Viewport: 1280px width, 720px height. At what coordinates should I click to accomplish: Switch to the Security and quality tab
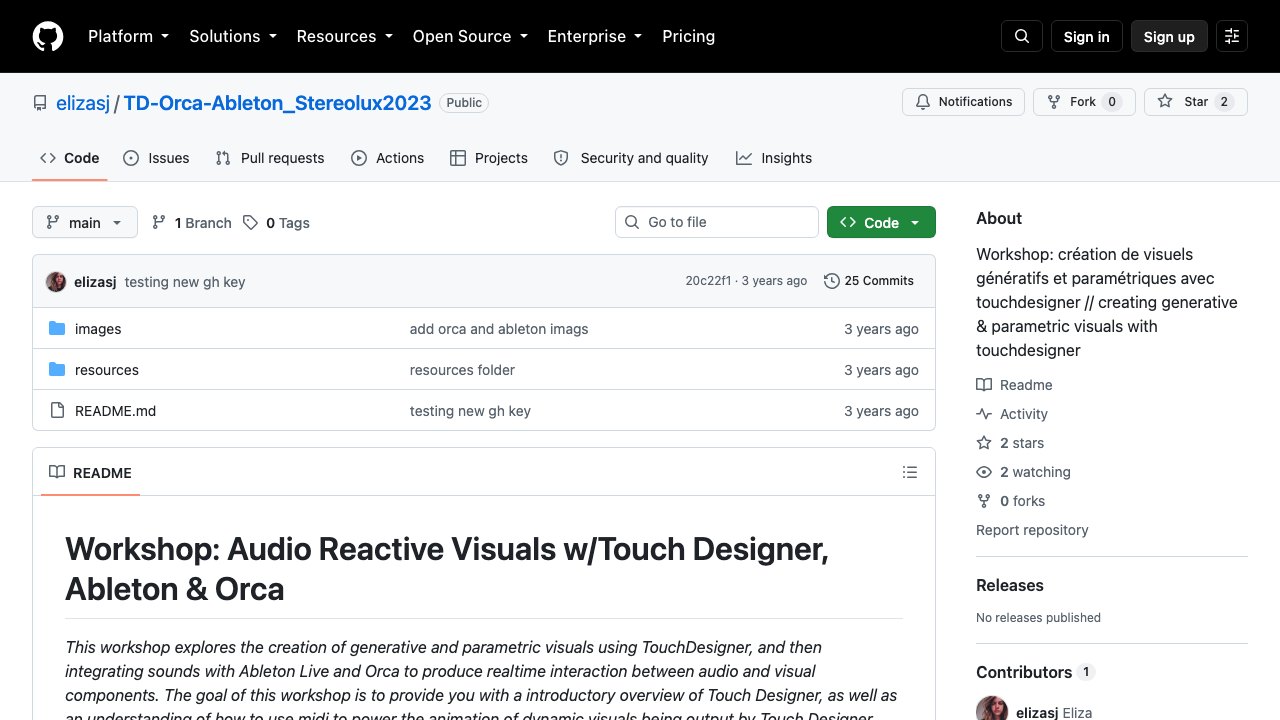(631, 158)
